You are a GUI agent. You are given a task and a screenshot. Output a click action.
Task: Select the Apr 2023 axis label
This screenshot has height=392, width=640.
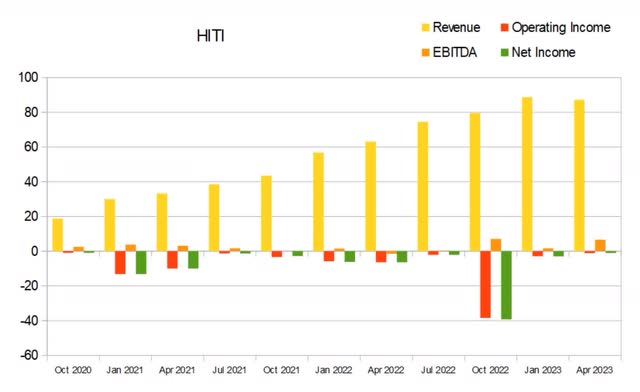[595, 370]
